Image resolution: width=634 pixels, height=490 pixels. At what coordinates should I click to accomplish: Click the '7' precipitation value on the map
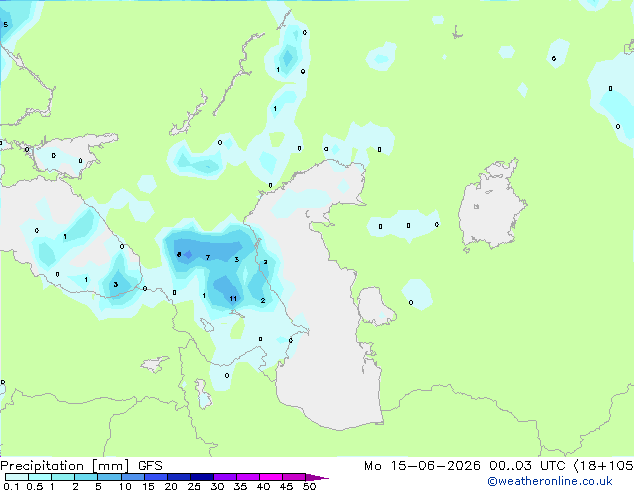click(208, 258)
